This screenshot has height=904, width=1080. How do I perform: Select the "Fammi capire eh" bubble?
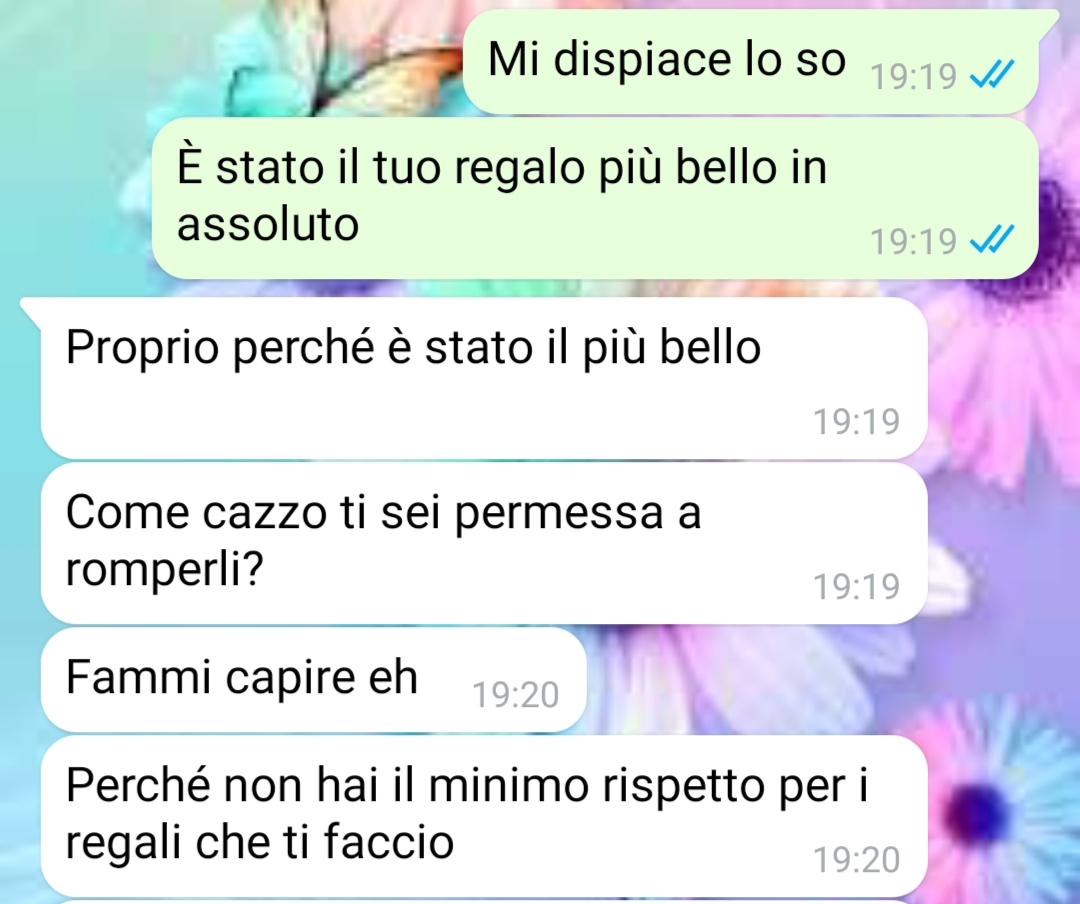tap(313, 679)
